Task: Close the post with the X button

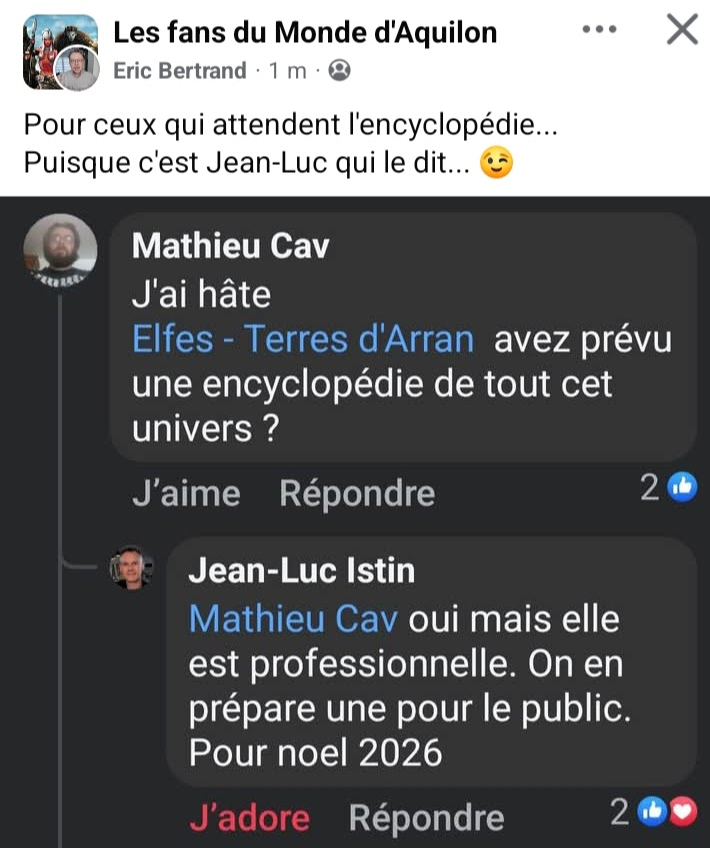Action: [681, 30]
